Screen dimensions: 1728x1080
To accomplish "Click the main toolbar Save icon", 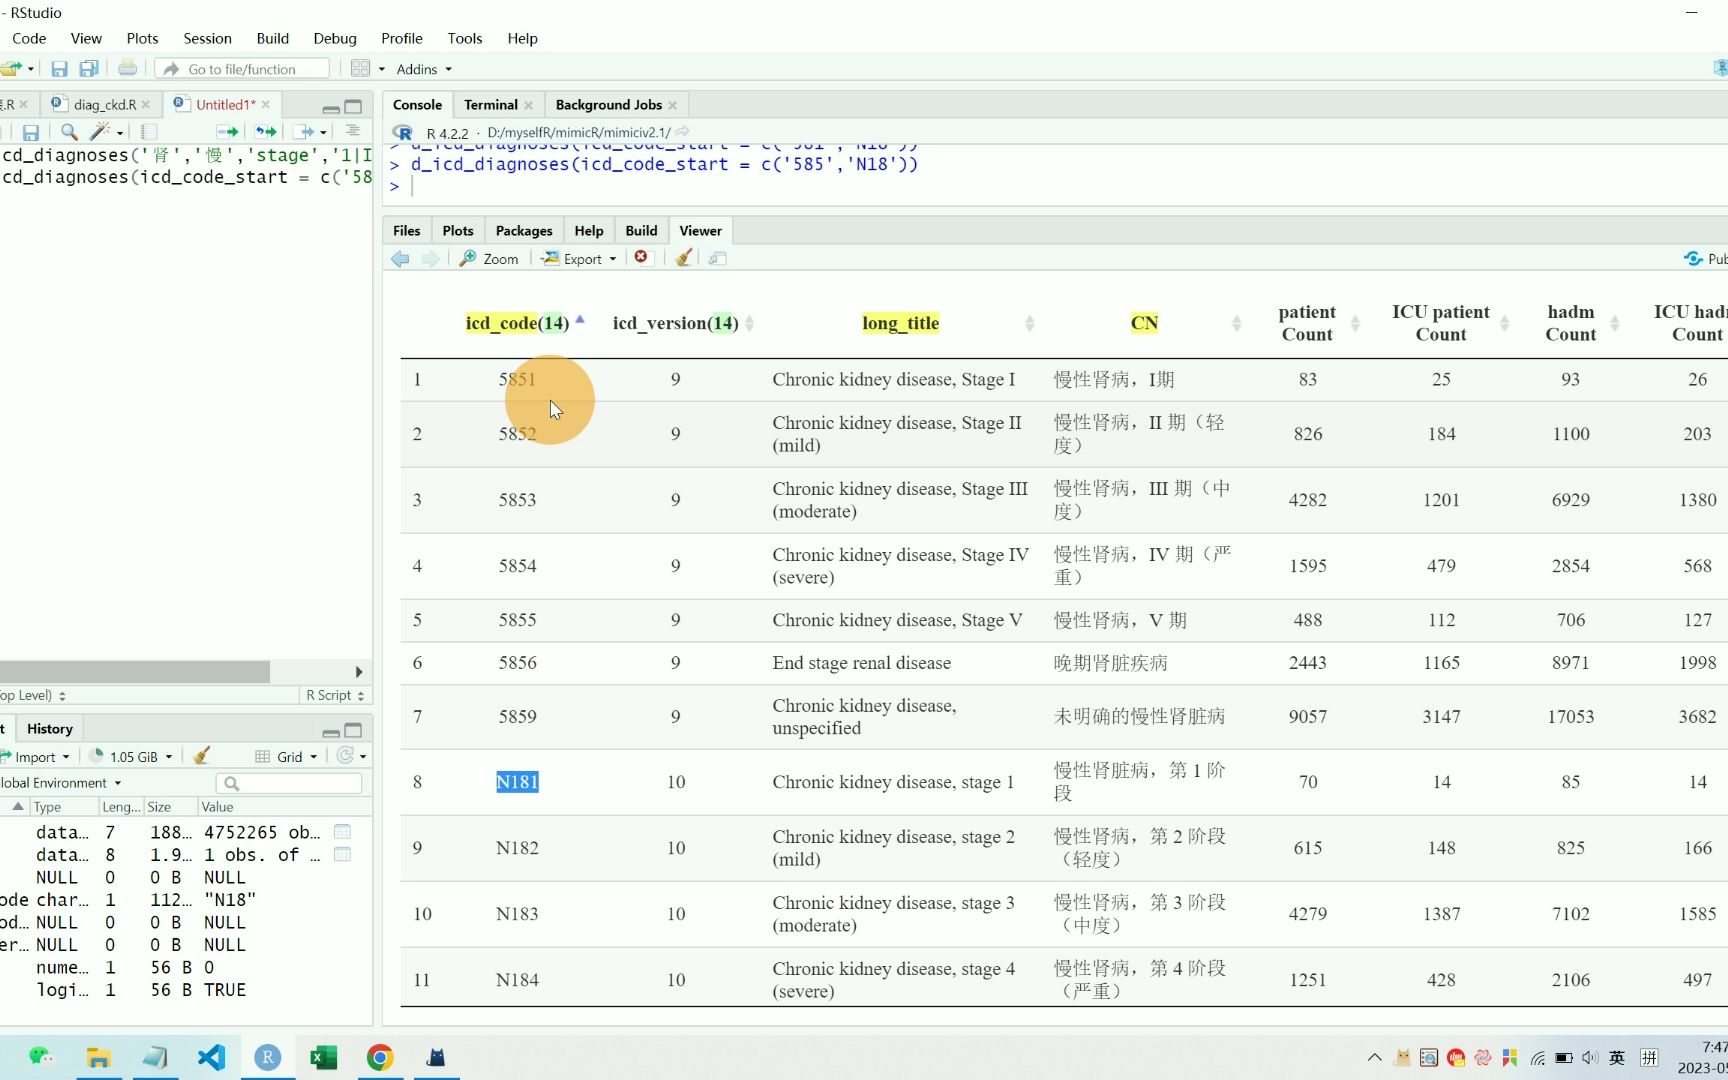I will 59,69.
